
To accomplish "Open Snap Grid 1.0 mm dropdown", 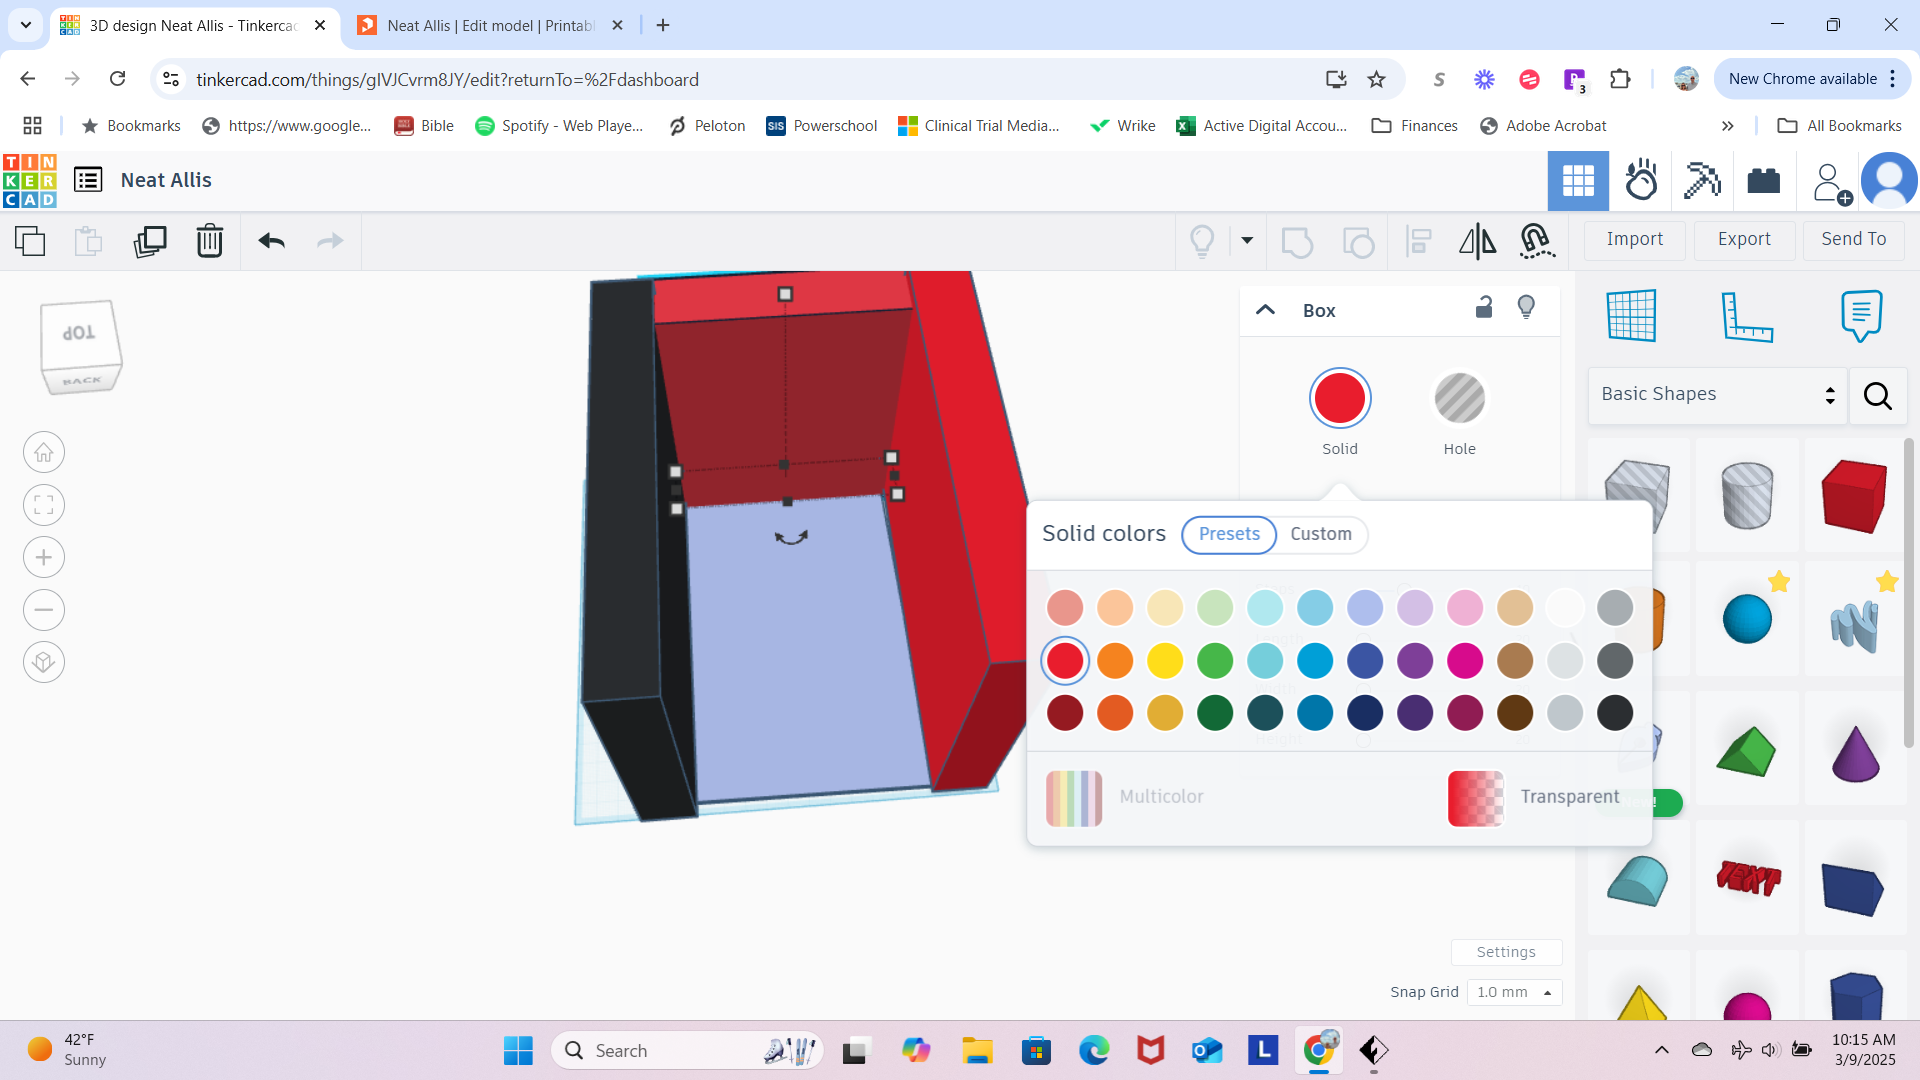I will 1514,993.
